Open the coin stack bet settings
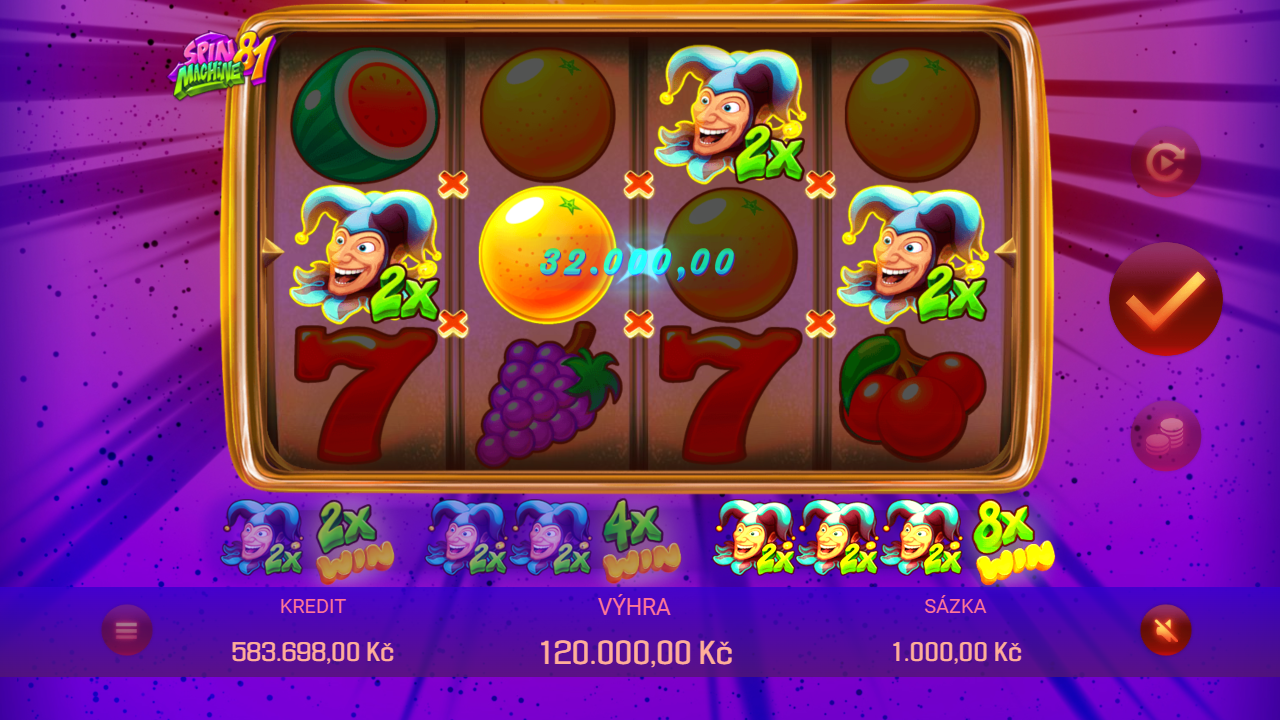The image size is (1280, 720). 1166,436
